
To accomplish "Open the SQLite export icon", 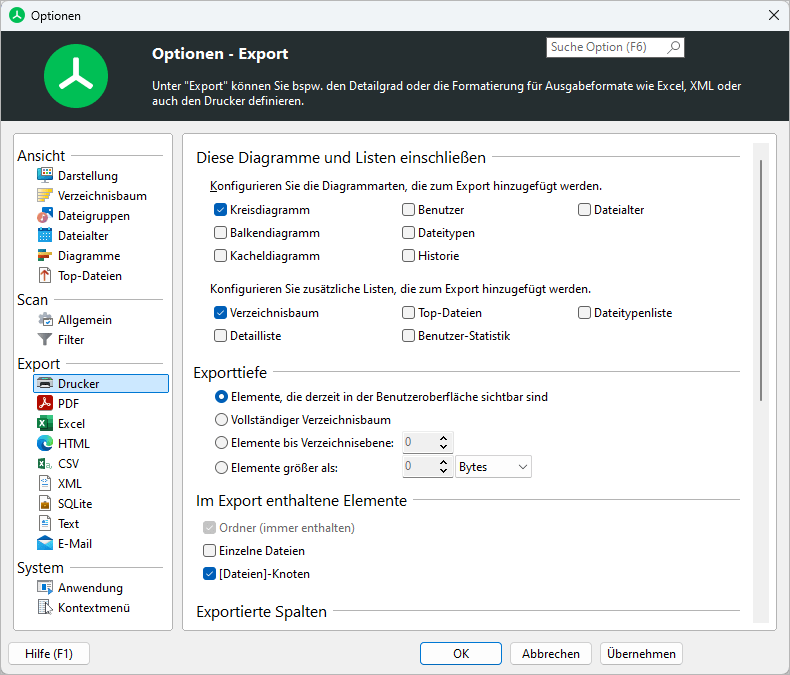I will (45, 503).
